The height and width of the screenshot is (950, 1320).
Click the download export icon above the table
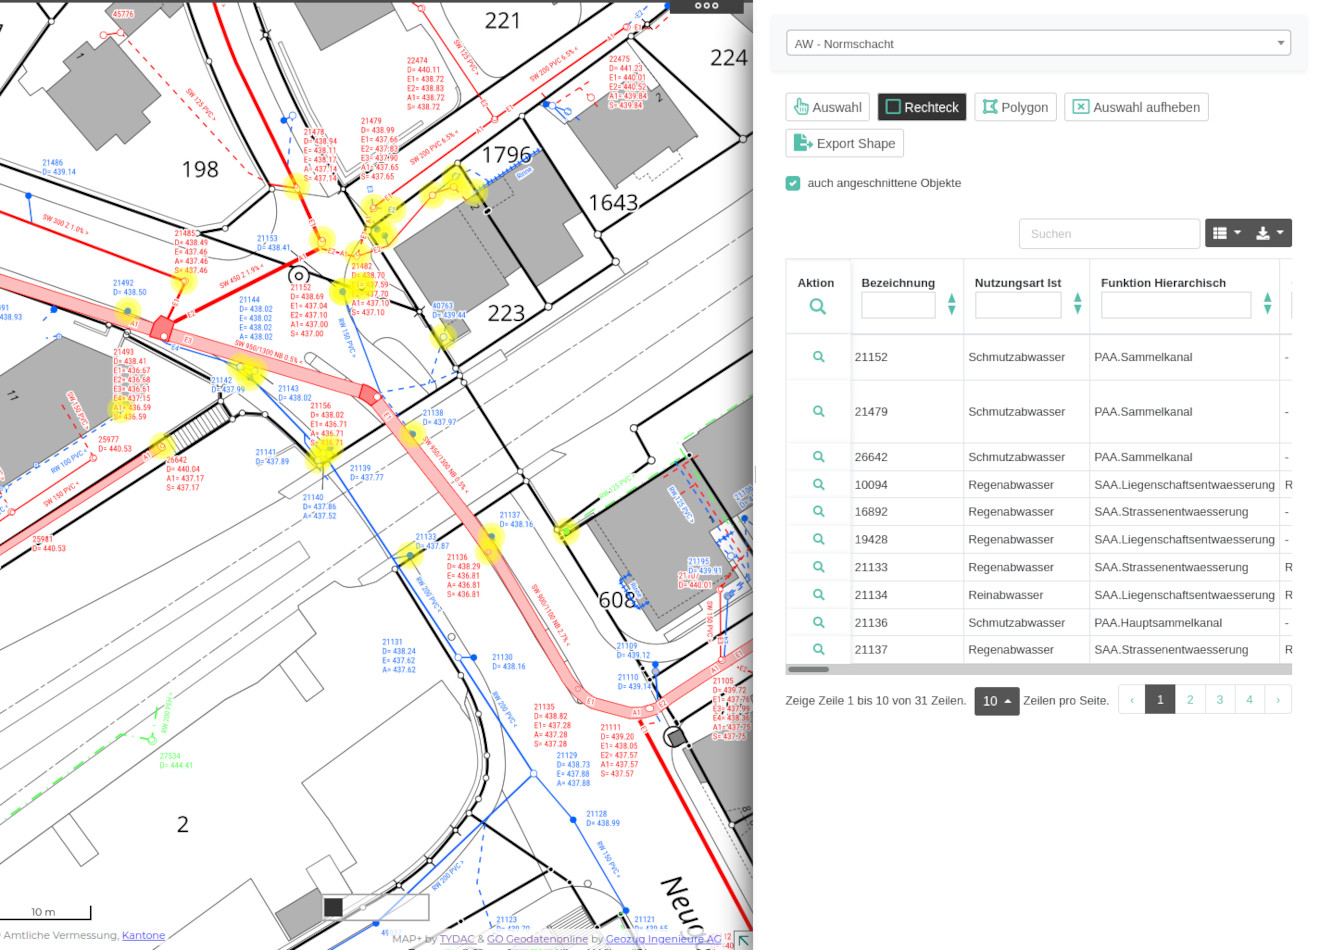coord(1263,233)
